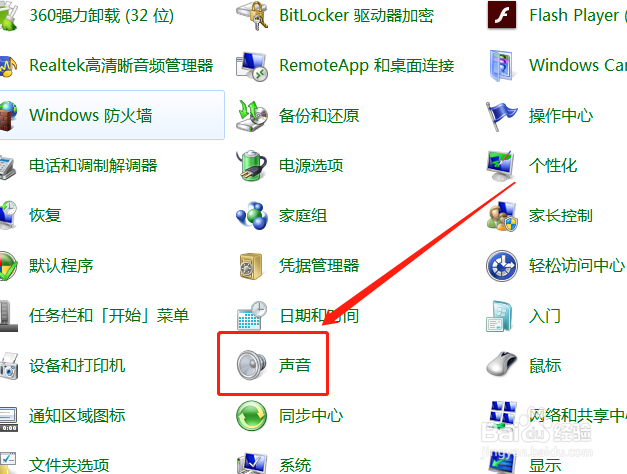This screenshot has height=474, width=627.
Task: Open the 声音 speaker icon
Action: [x=251, y=365]
